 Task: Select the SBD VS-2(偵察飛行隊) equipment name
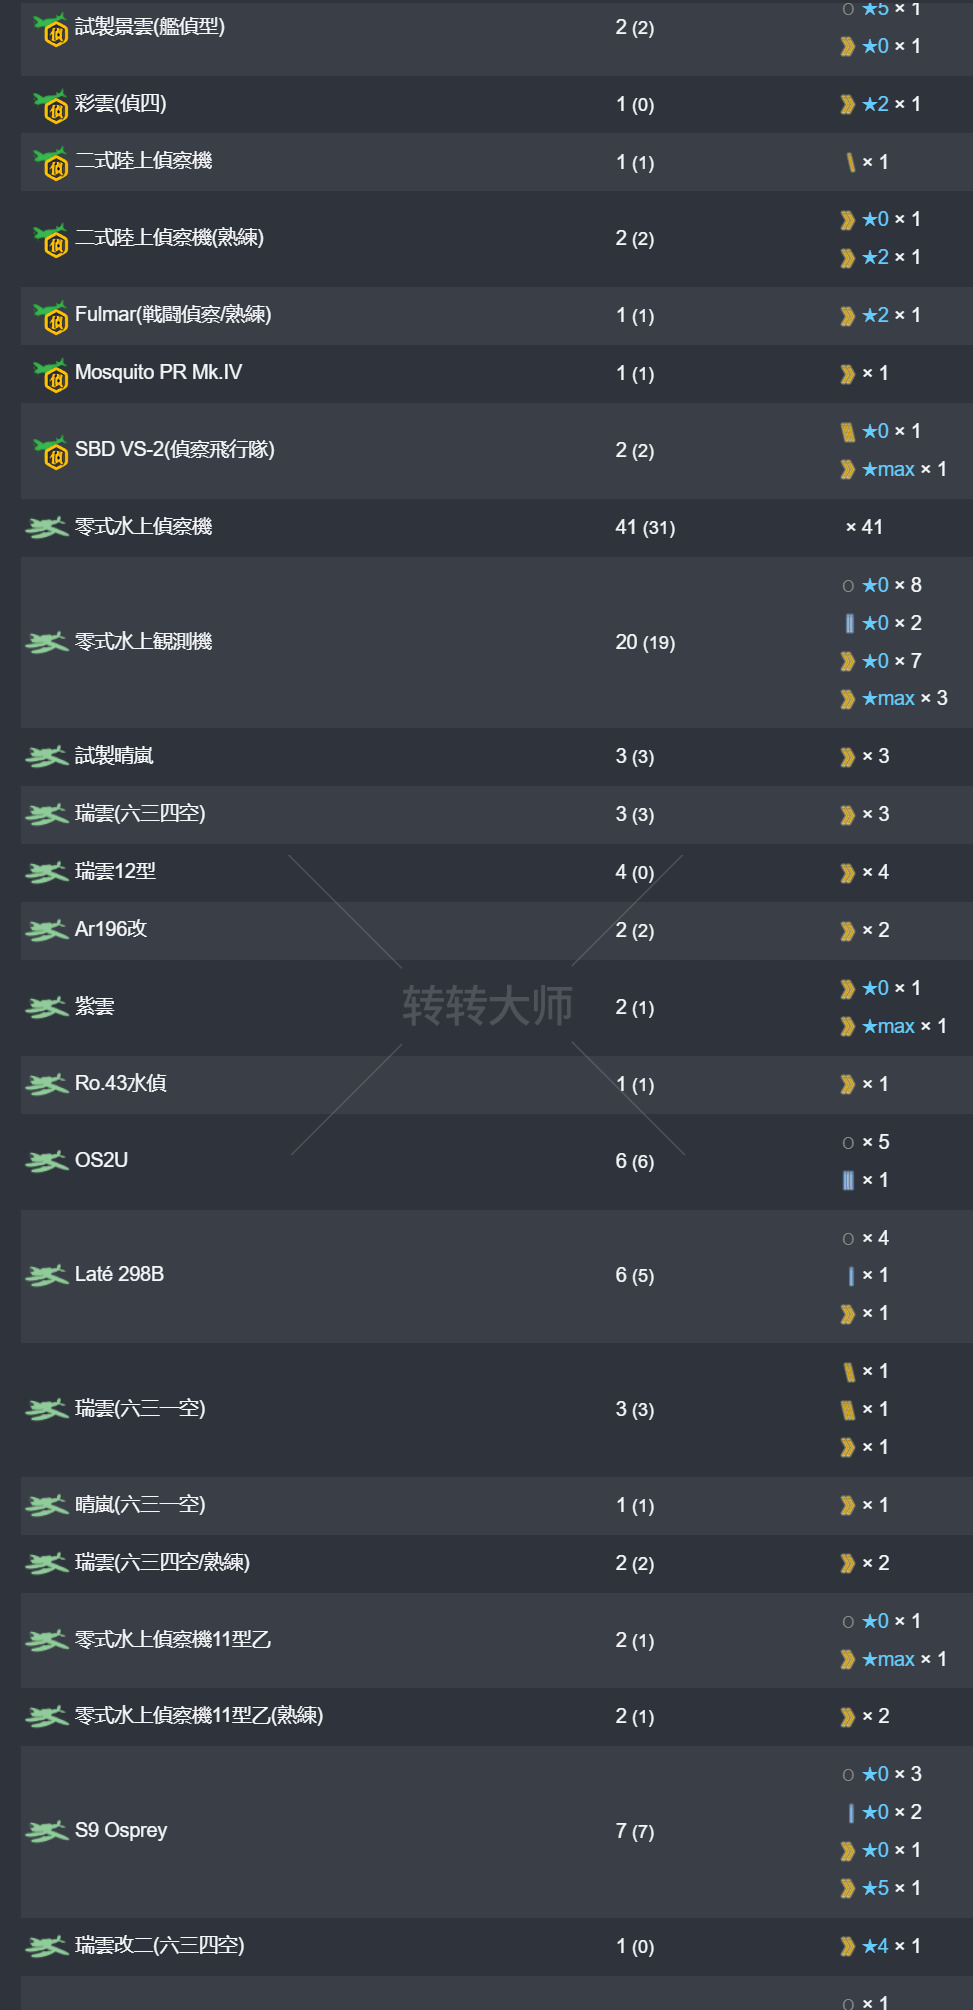[x=174, y=450]
